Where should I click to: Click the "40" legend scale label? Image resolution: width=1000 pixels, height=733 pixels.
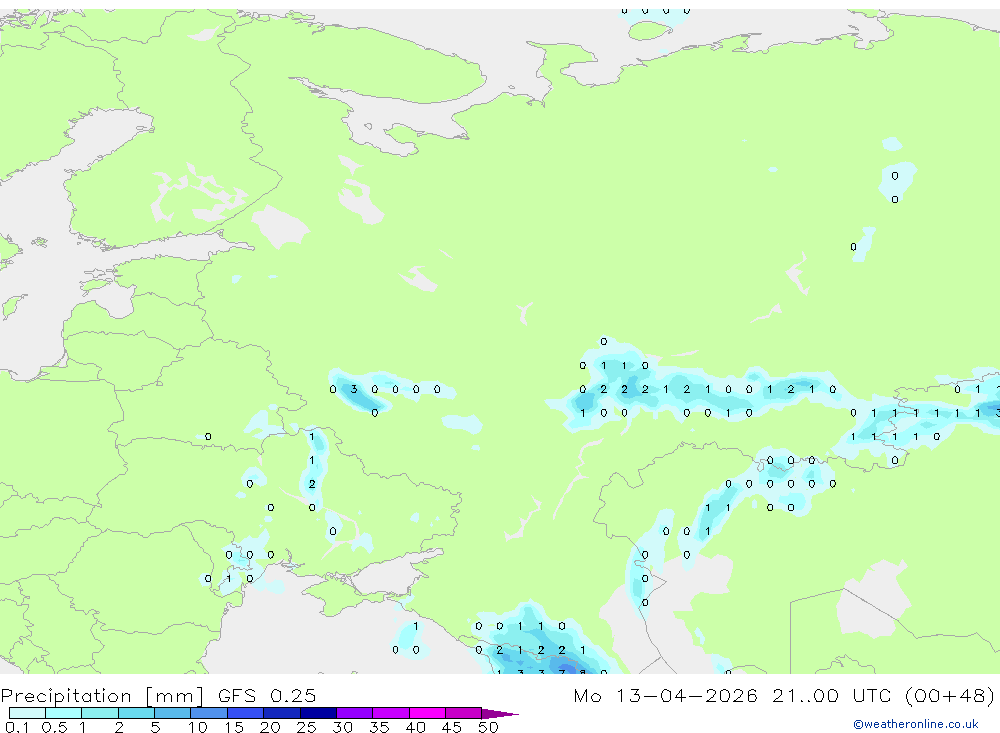416,727
